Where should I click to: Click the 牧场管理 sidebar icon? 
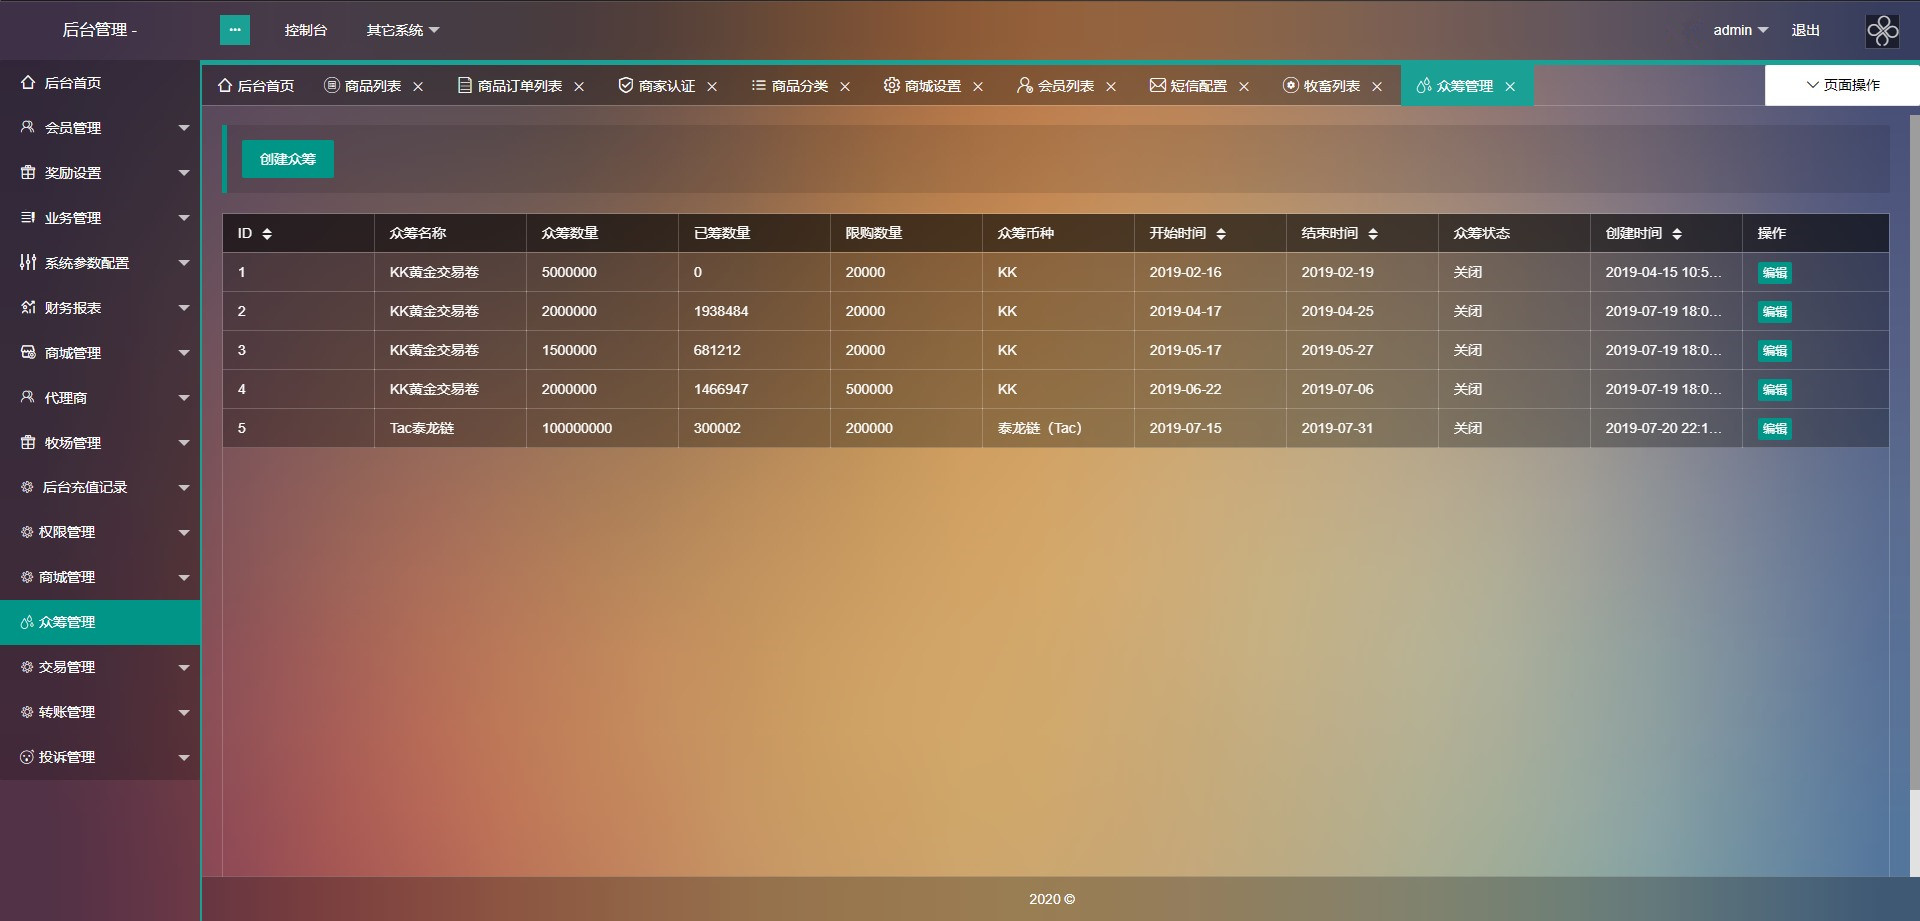click(x=25, y=442)
